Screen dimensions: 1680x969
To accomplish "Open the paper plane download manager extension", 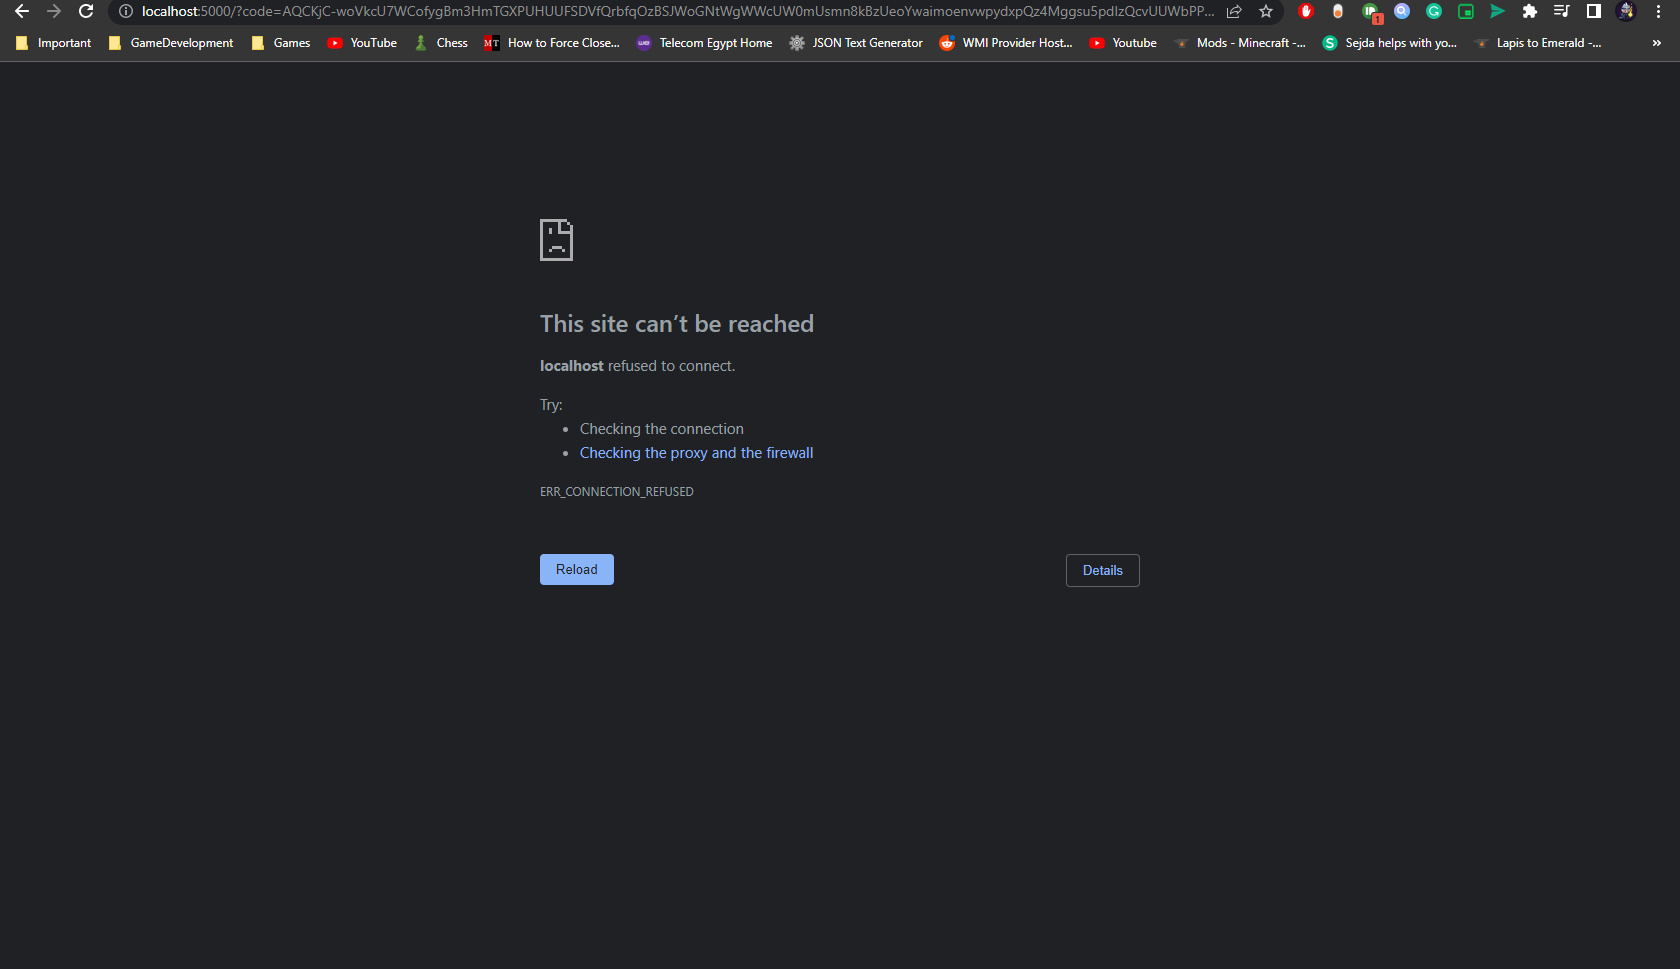I will pos(1498,12).
